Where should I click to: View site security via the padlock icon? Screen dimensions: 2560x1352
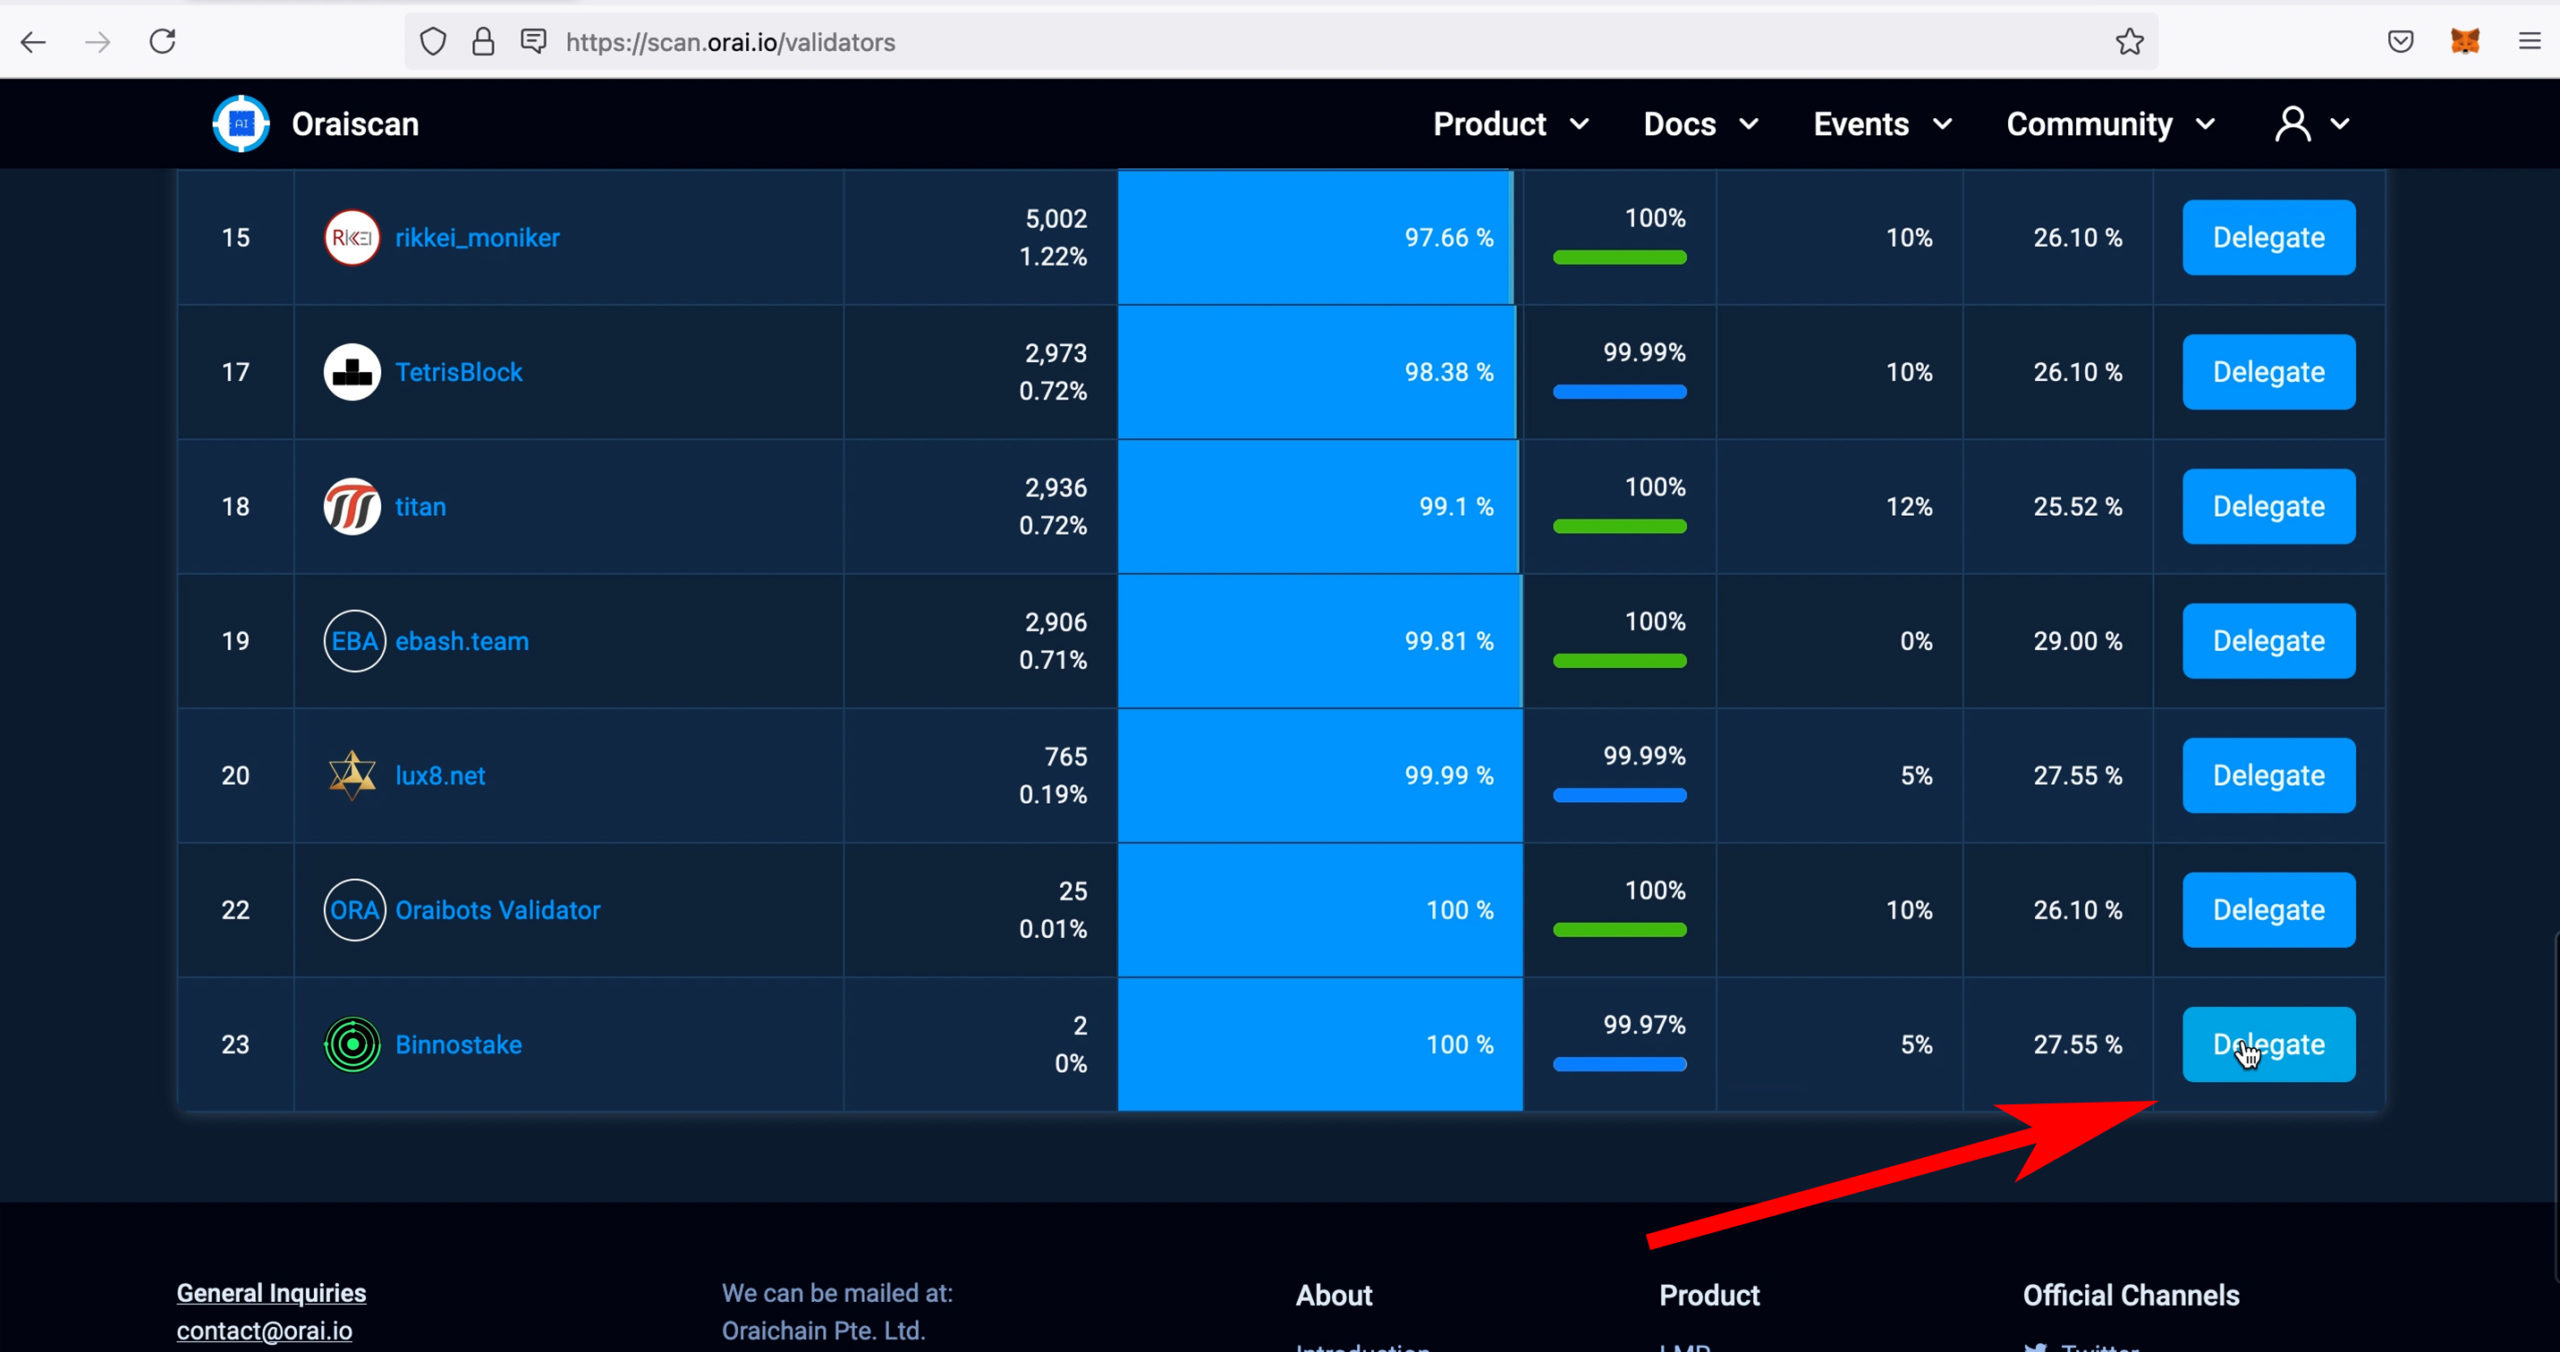[483, 42]
